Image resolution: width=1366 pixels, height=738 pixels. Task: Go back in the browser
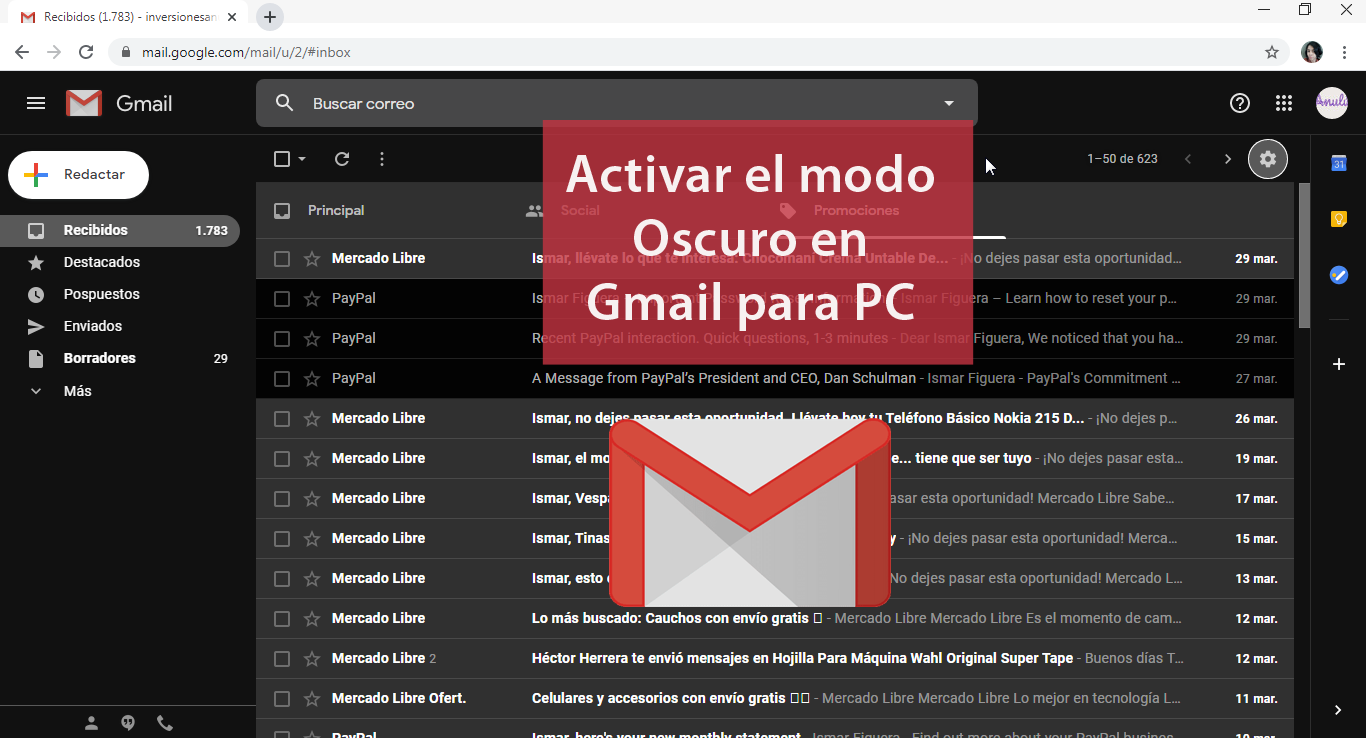22,52
